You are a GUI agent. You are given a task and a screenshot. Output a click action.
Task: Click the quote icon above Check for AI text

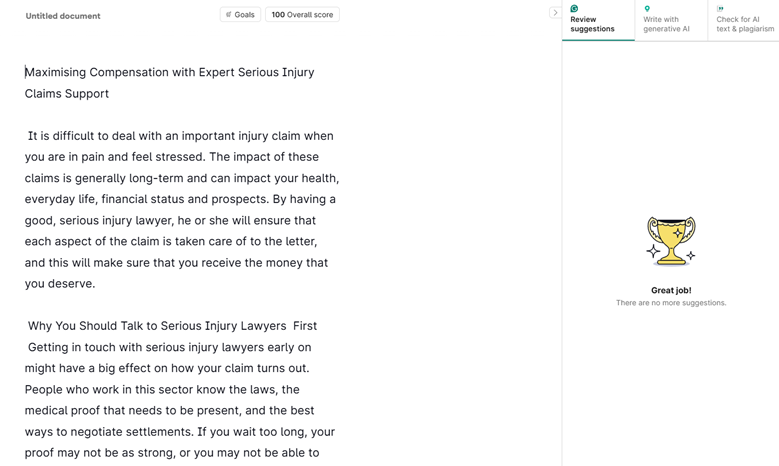pos(720,8)
